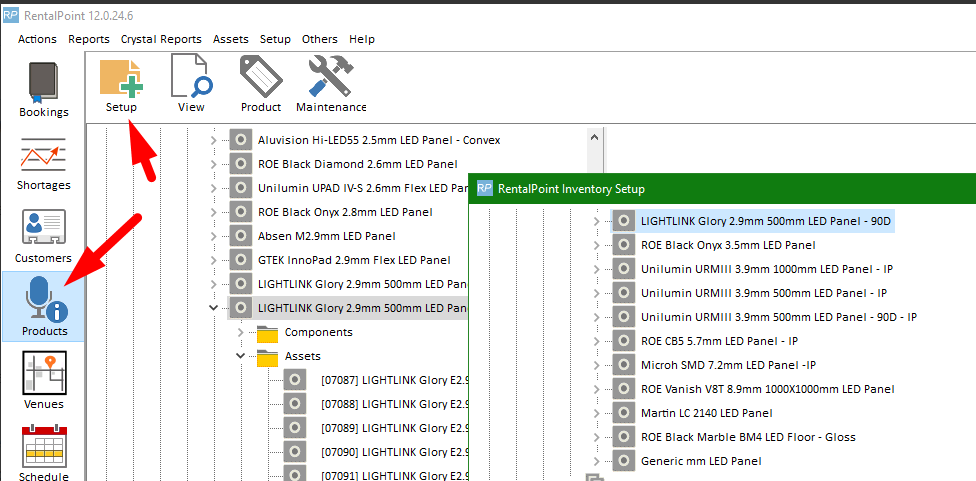Screen dimensions: 976x481
Task: Click the RentalPoint app logo in title bar
Action: click(11, 16)
